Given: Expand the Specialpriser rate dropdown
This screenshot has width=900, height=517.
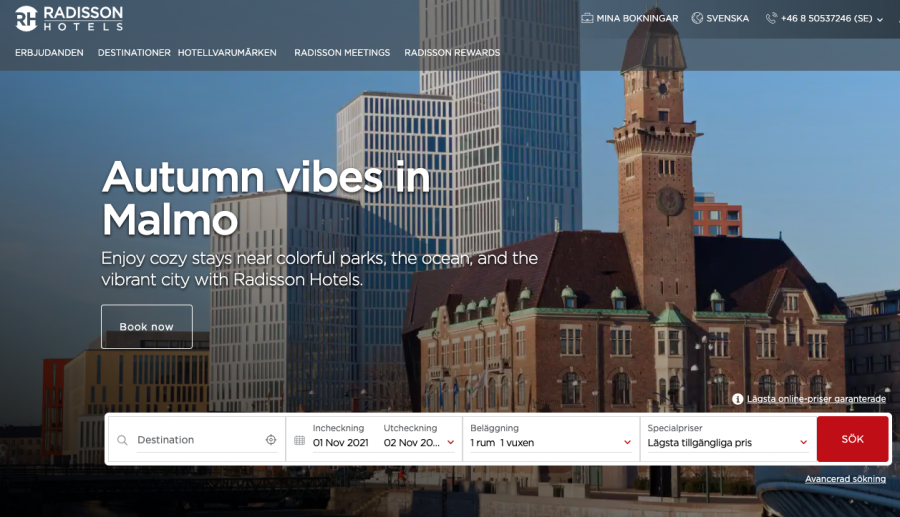Looking at the screenshot, I should tap(727, 442).
